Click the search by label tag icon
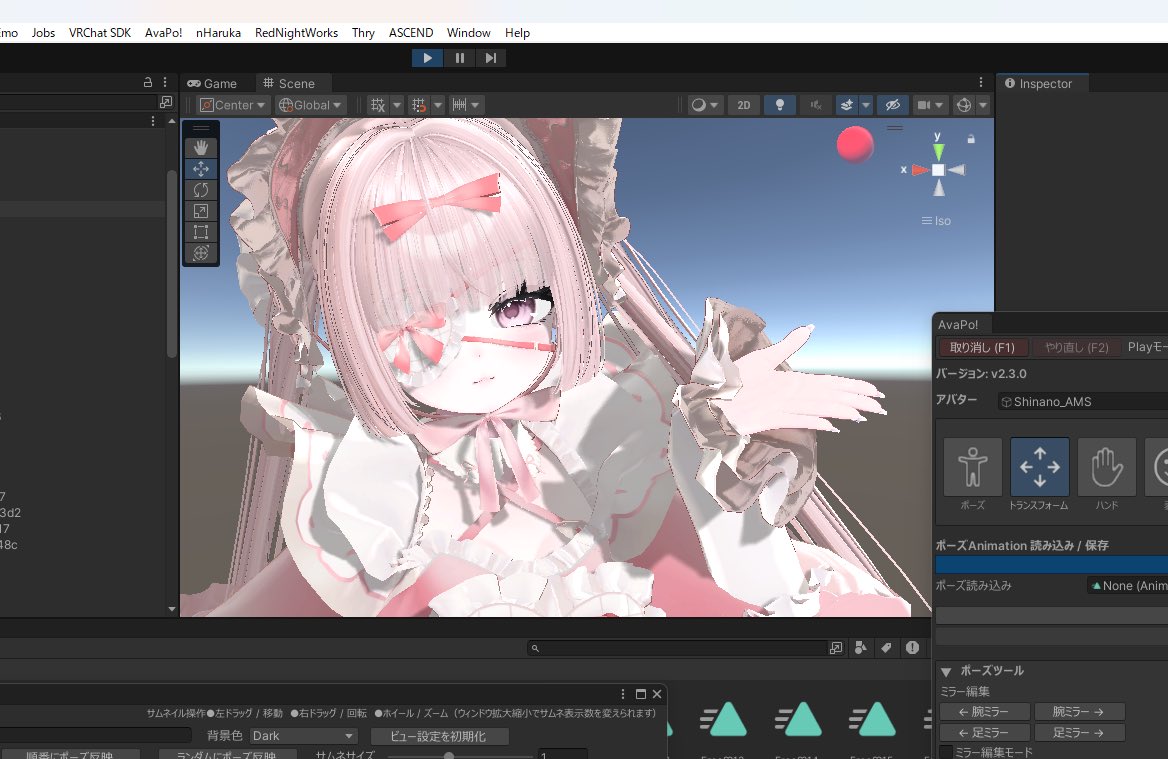 pyautogui.click(x=886, y=648)
